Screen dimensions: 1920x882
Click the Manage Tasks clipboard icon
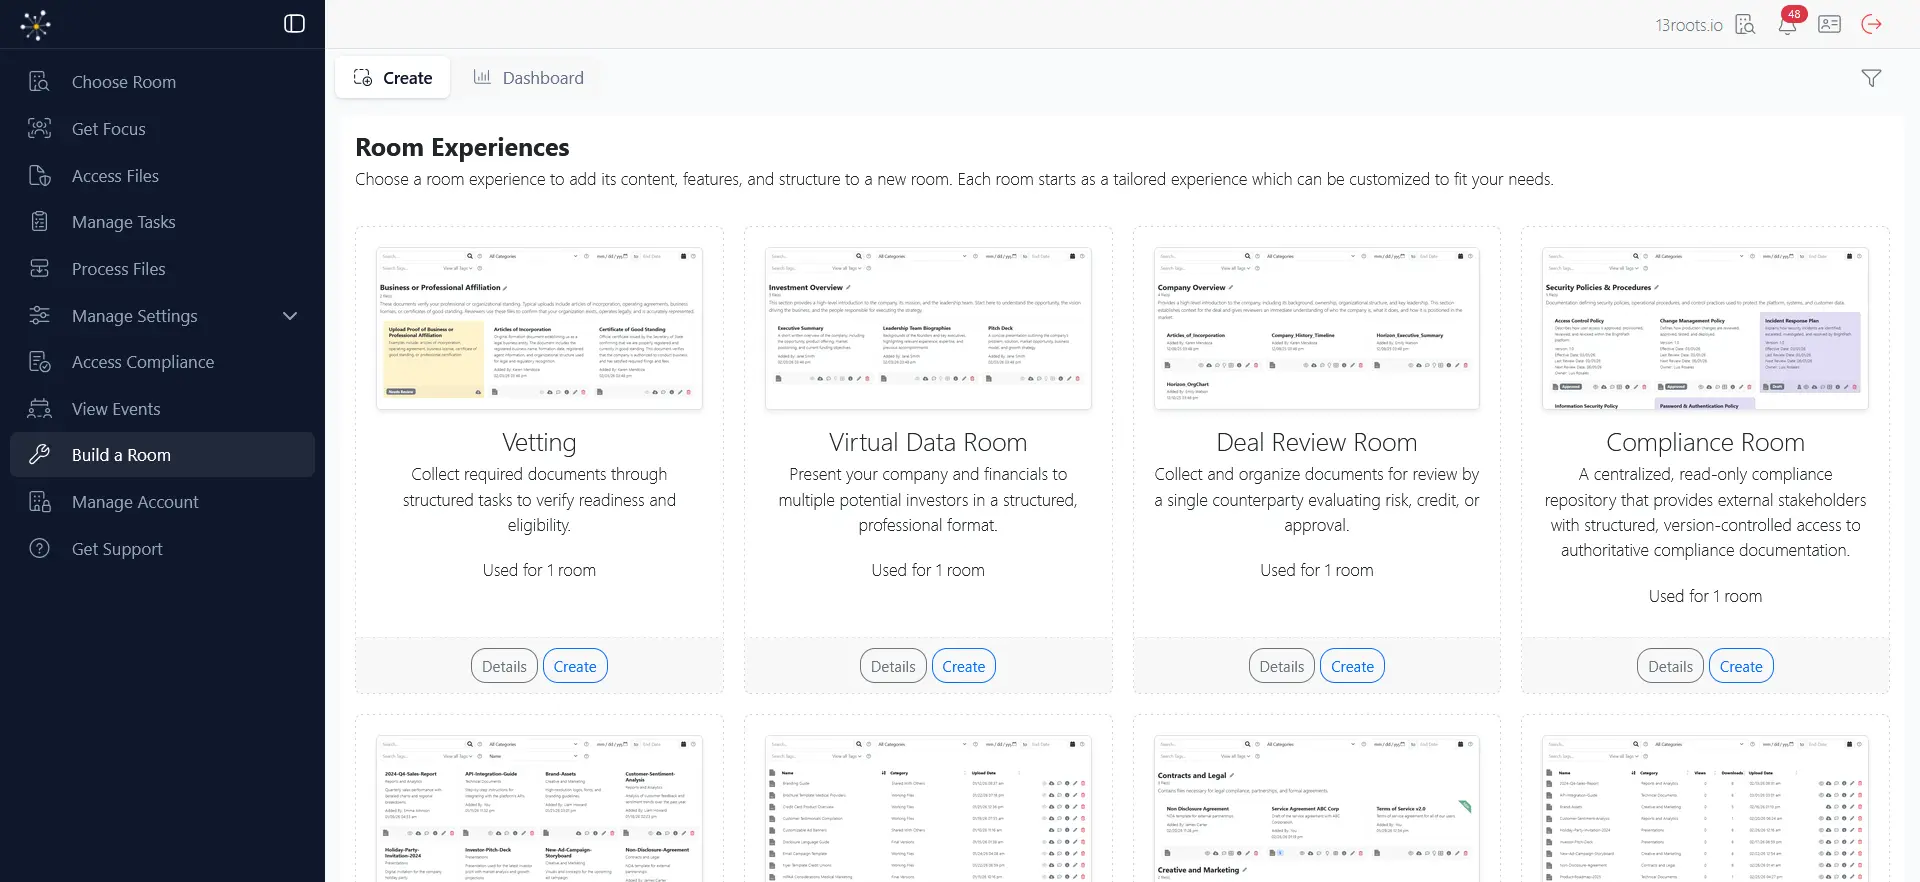40,222
